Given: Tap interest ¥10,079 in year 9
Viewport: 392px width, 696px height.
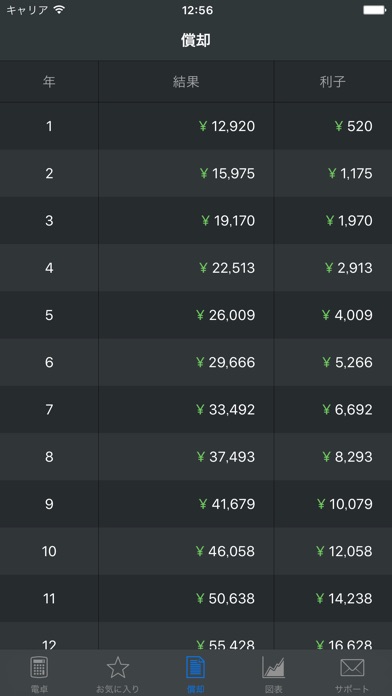Looking at the screenshot, I should pos(344,504).
